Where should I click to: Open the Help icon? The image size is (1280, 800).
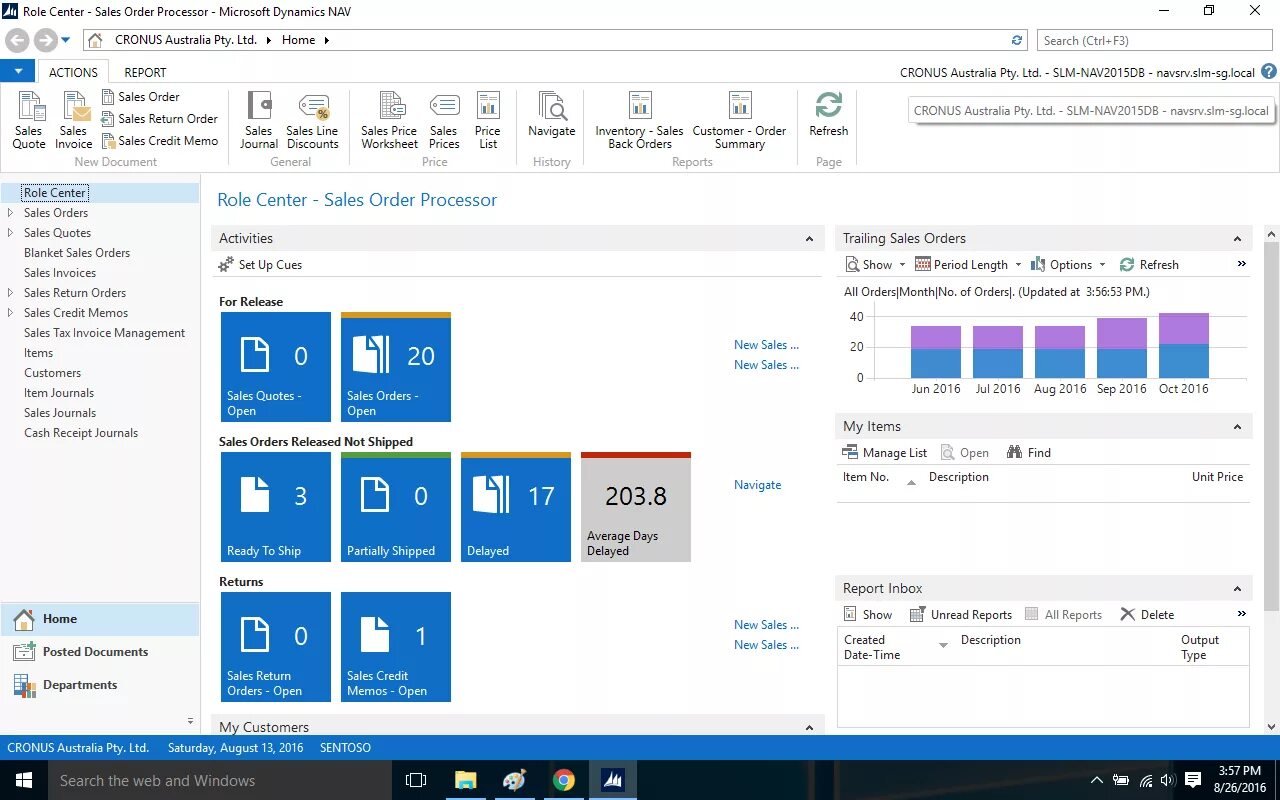(x=1269, y=72)
